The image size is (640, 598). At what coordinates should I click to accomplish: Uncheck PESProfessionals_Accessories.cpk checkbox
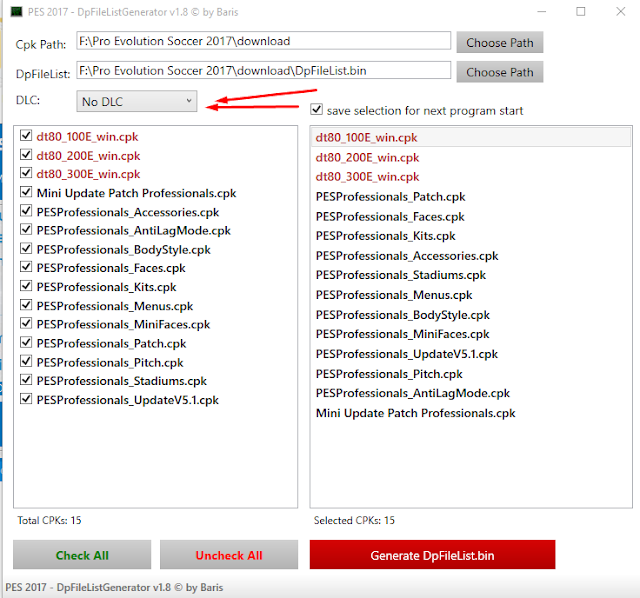(26, 211)
